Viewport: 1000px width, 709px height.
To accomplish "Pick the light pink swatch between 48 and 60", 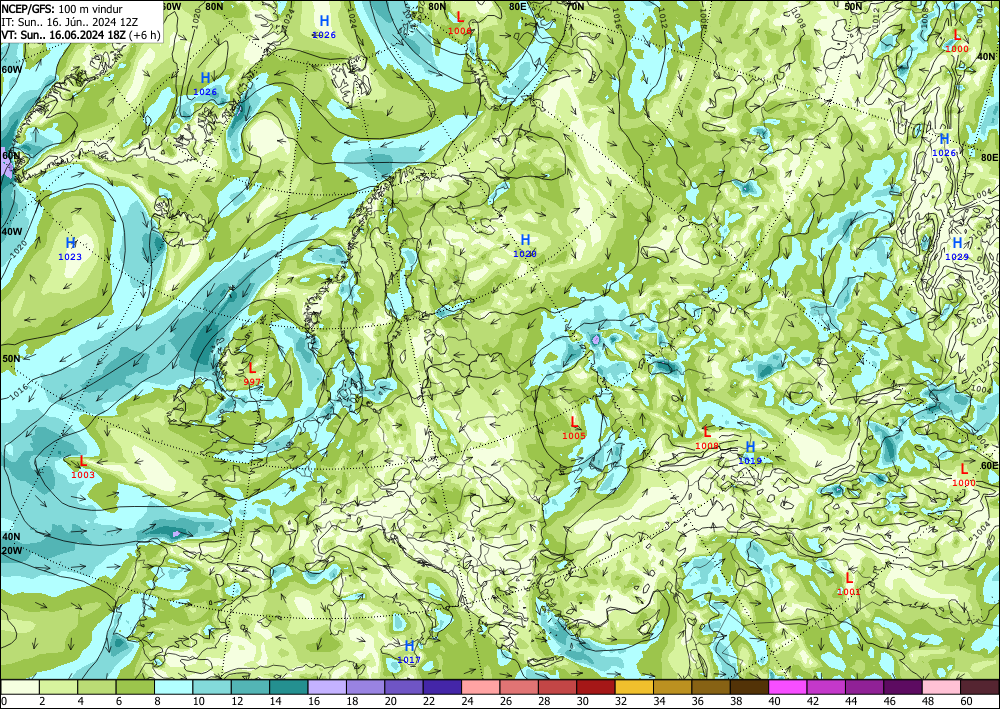I will click(941, 687).
